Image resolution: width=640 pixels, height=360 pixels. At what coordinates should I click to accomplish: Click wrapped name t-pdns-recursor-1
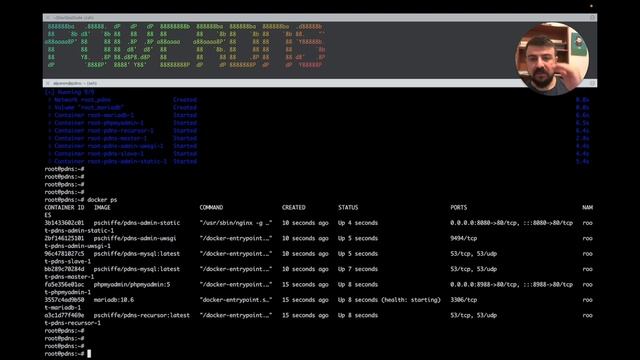click(x=73, y=323)
